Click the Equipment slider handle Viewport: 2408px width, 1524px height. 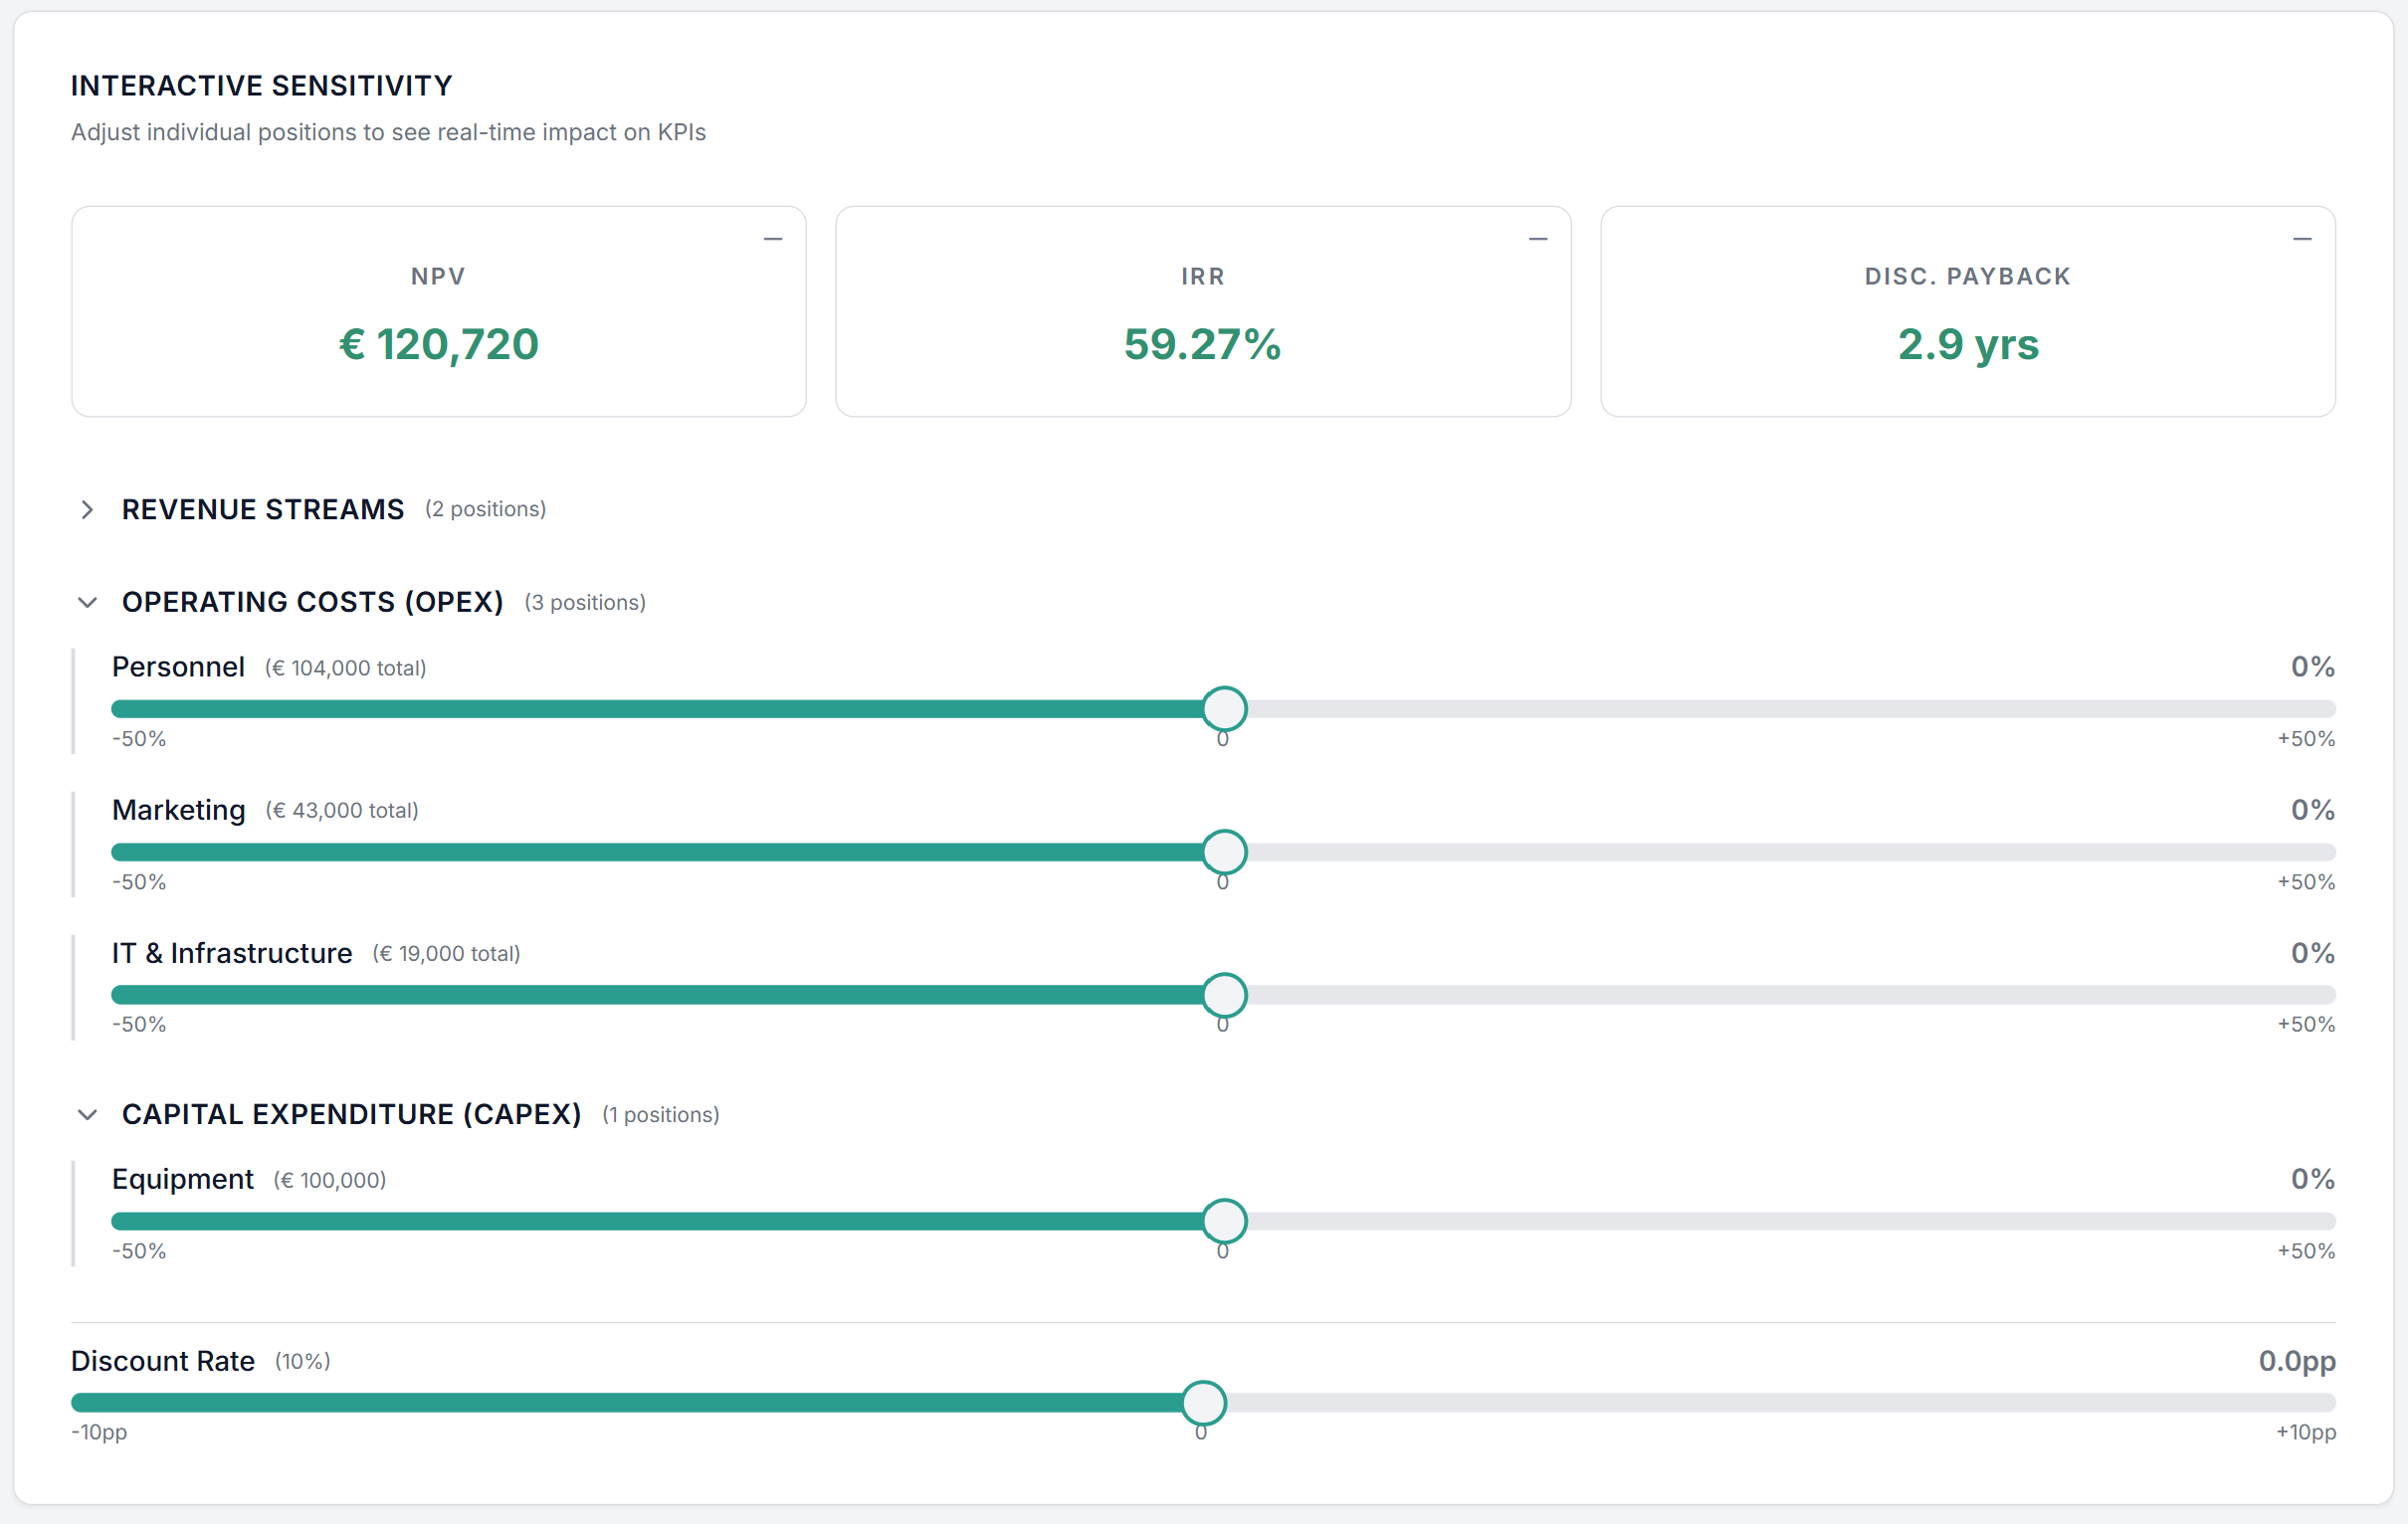(1224, 1221)
